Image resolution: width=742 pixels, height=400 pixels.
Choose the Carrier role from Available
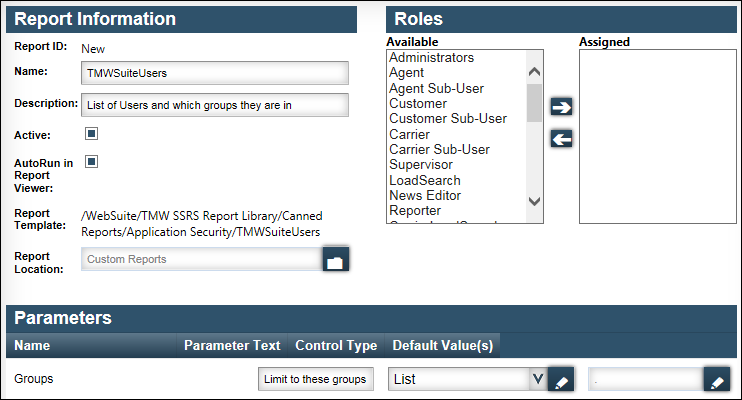[409, 134]
